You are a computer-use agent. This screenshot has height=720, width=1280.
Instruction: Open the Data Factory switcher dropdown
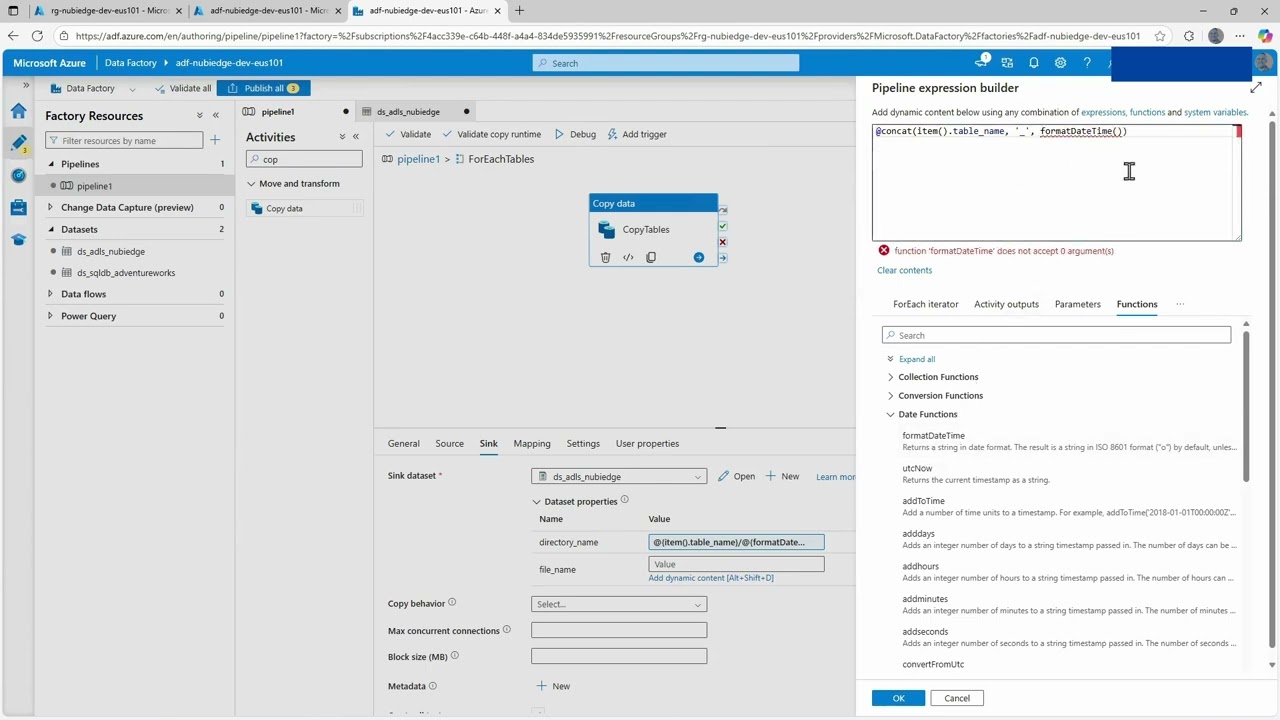coord(132,88)
